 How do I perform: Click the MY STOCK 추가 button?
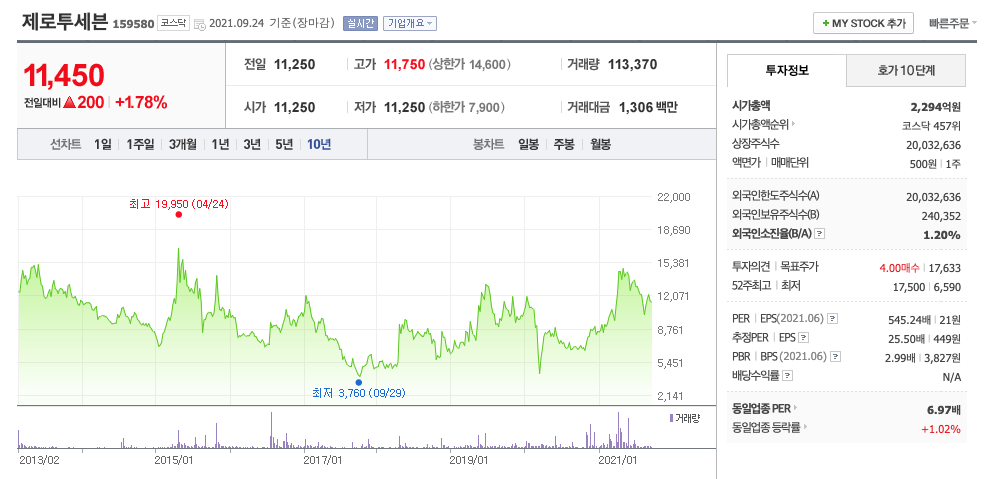point(863,24)
